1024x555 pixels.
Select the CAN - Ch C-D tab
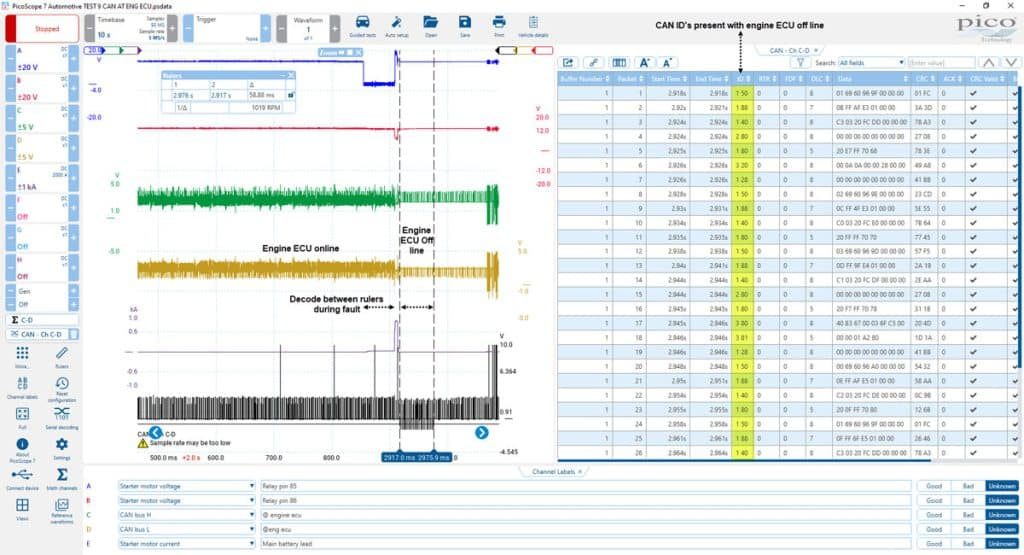pyautogui.click(x=788, y=50)
